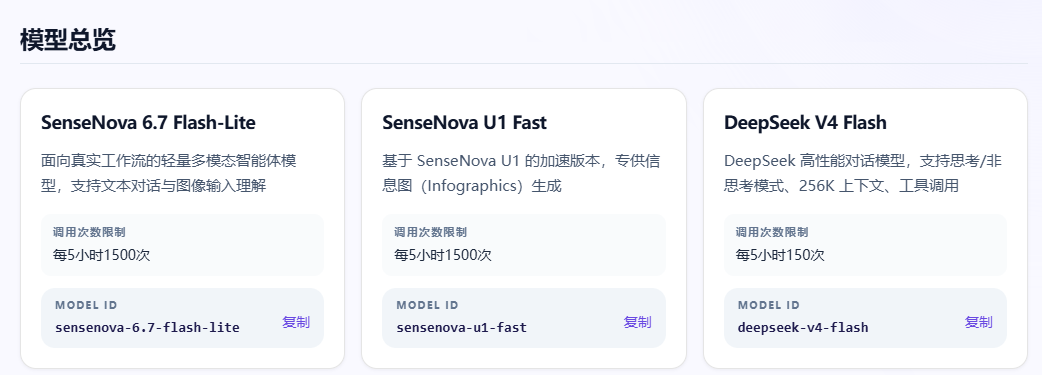
Task: Click the SenseNova 6.7 Flash-Lite card title
Action: (x=148, y=123)
